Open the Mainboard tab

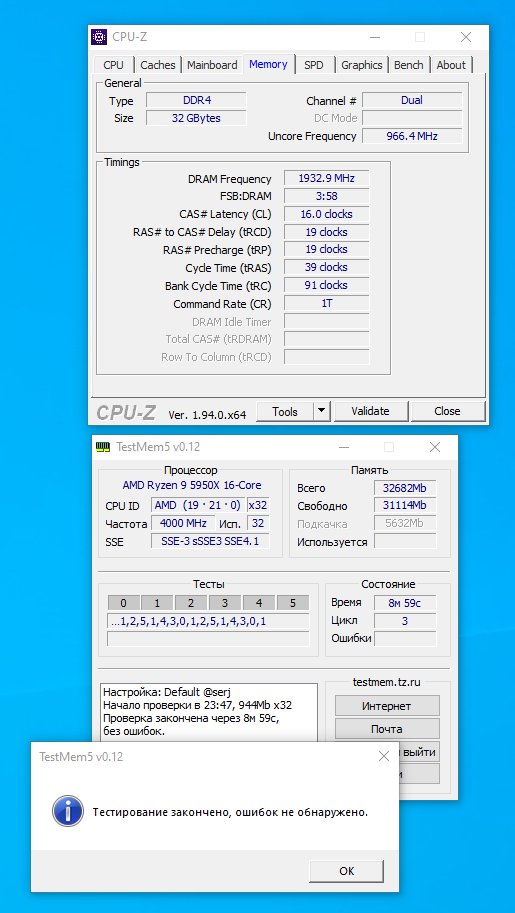click(212, 65)
